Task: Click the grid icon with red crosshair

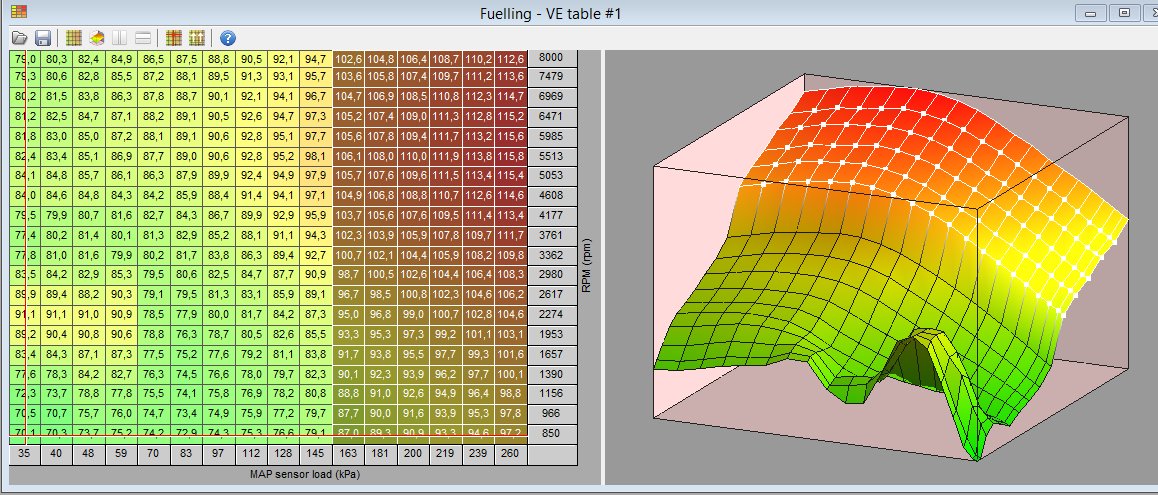Action: tap(173, 38)
